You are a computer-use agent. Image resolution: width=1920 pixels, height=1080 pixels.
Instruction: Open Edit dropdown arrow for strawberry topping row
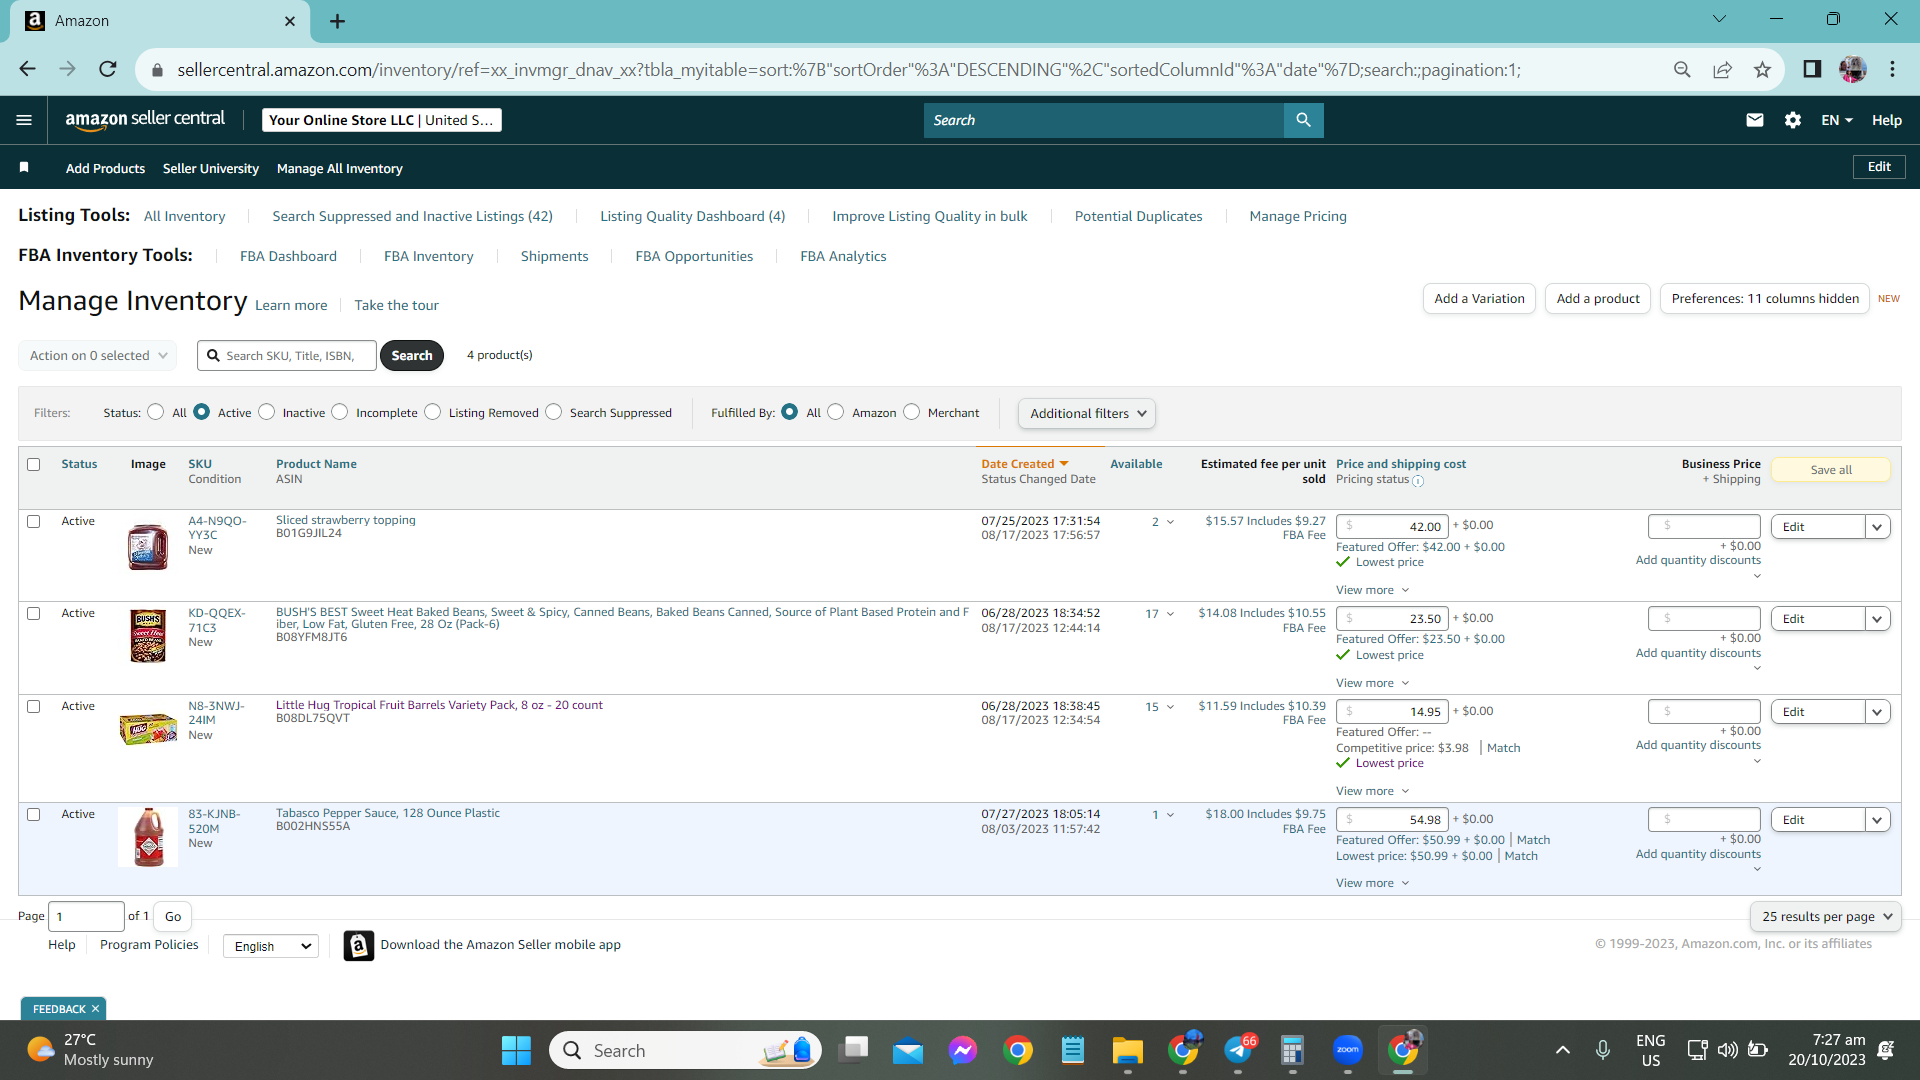(x=1877, y=527)
